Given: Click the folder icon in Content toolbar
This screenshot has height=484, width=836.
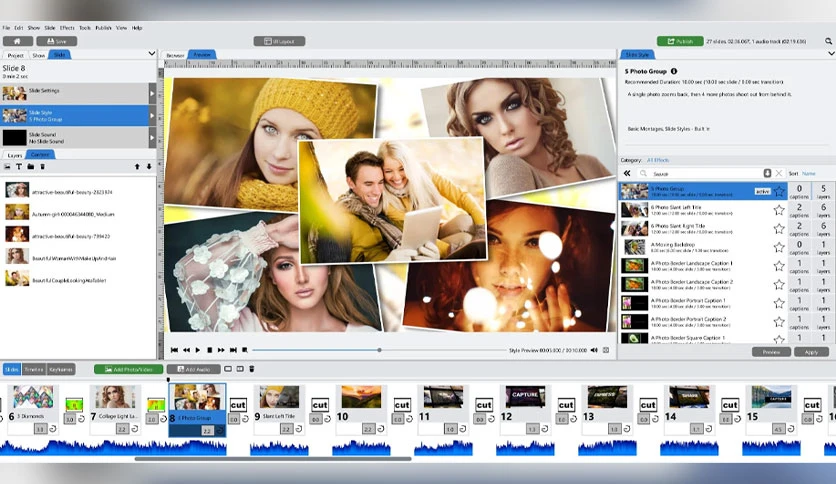Looking at the screenshot, I should pyautogui.click(x=30, y=167).
